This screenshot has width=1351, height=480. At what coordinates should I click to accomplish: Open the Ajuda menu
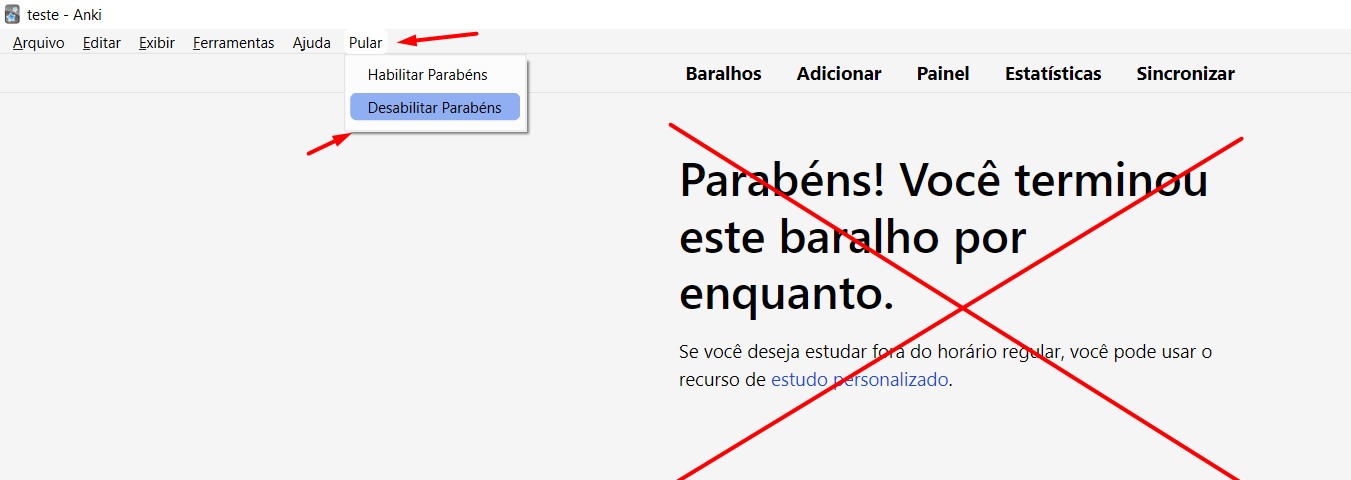click(312, 43)
